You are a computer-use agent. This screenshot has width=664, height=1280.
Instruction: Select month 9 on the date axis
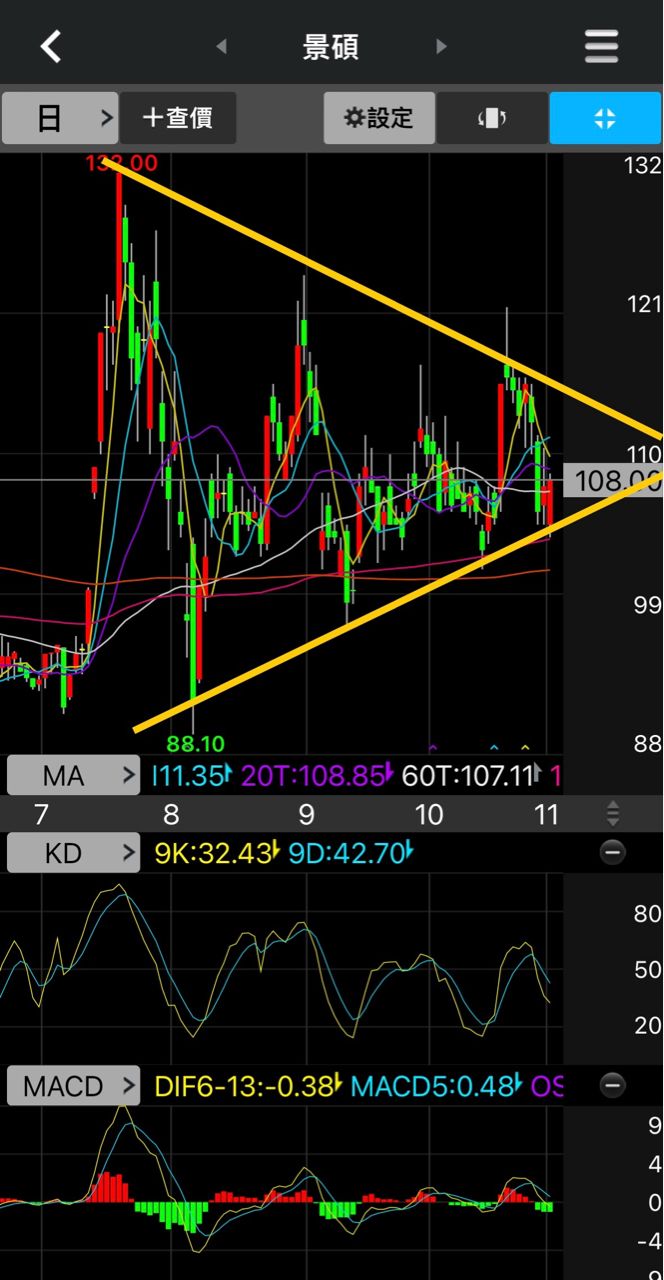point(306,814)
